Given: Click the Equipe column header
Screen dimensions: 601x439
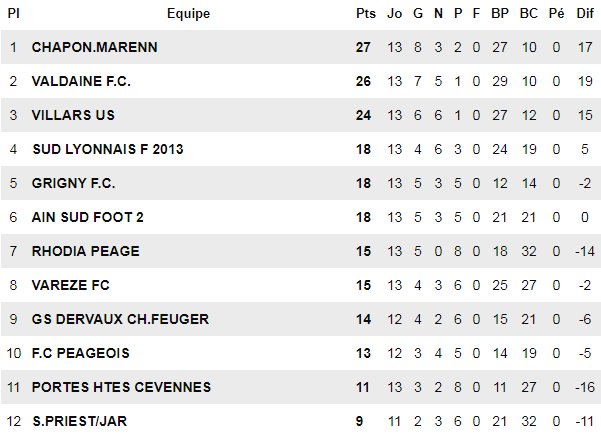Looking at the screenshot, I should tap(188, 14).
